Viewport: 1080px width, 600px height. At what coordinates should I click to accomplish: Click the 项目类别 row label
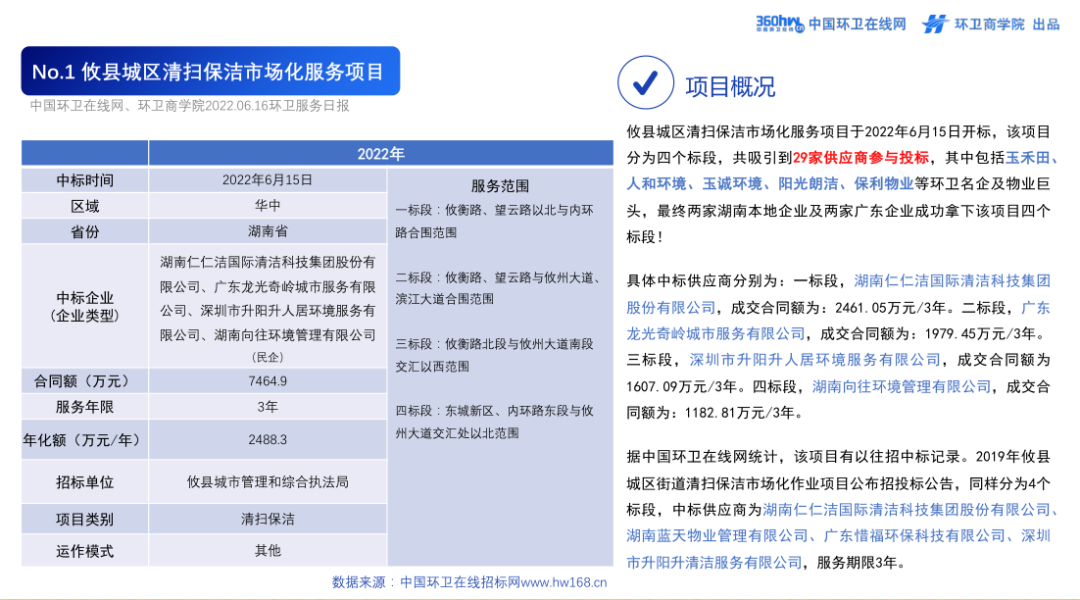coord(85,519)
